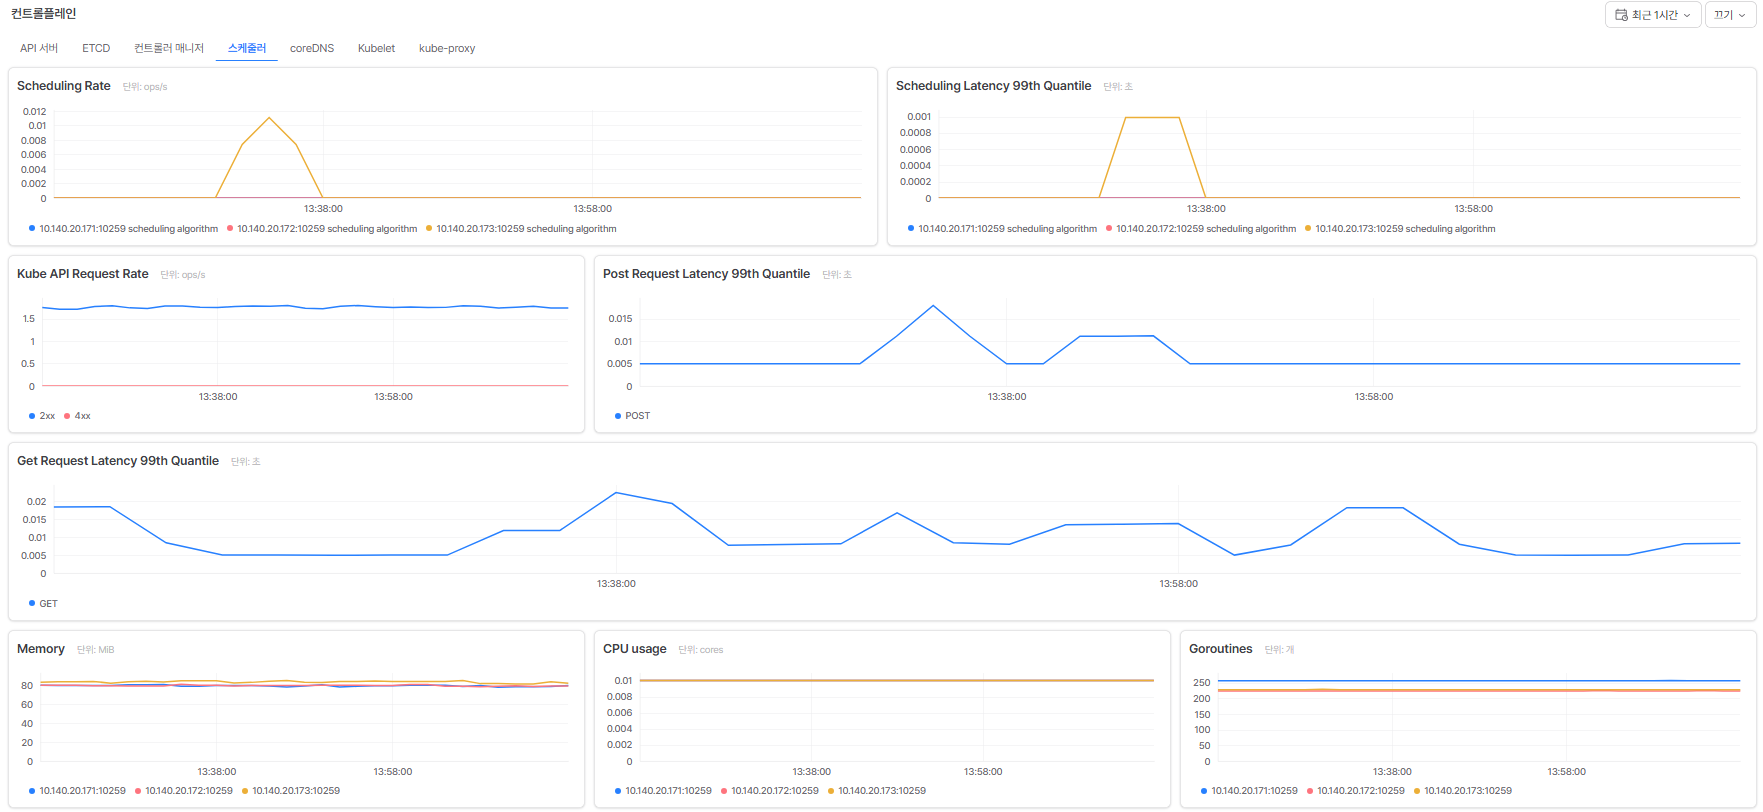This screenshot has height=812, width=1763.
Task: Click the Kube API Request Rate title
Action: [x=83, y=274]
